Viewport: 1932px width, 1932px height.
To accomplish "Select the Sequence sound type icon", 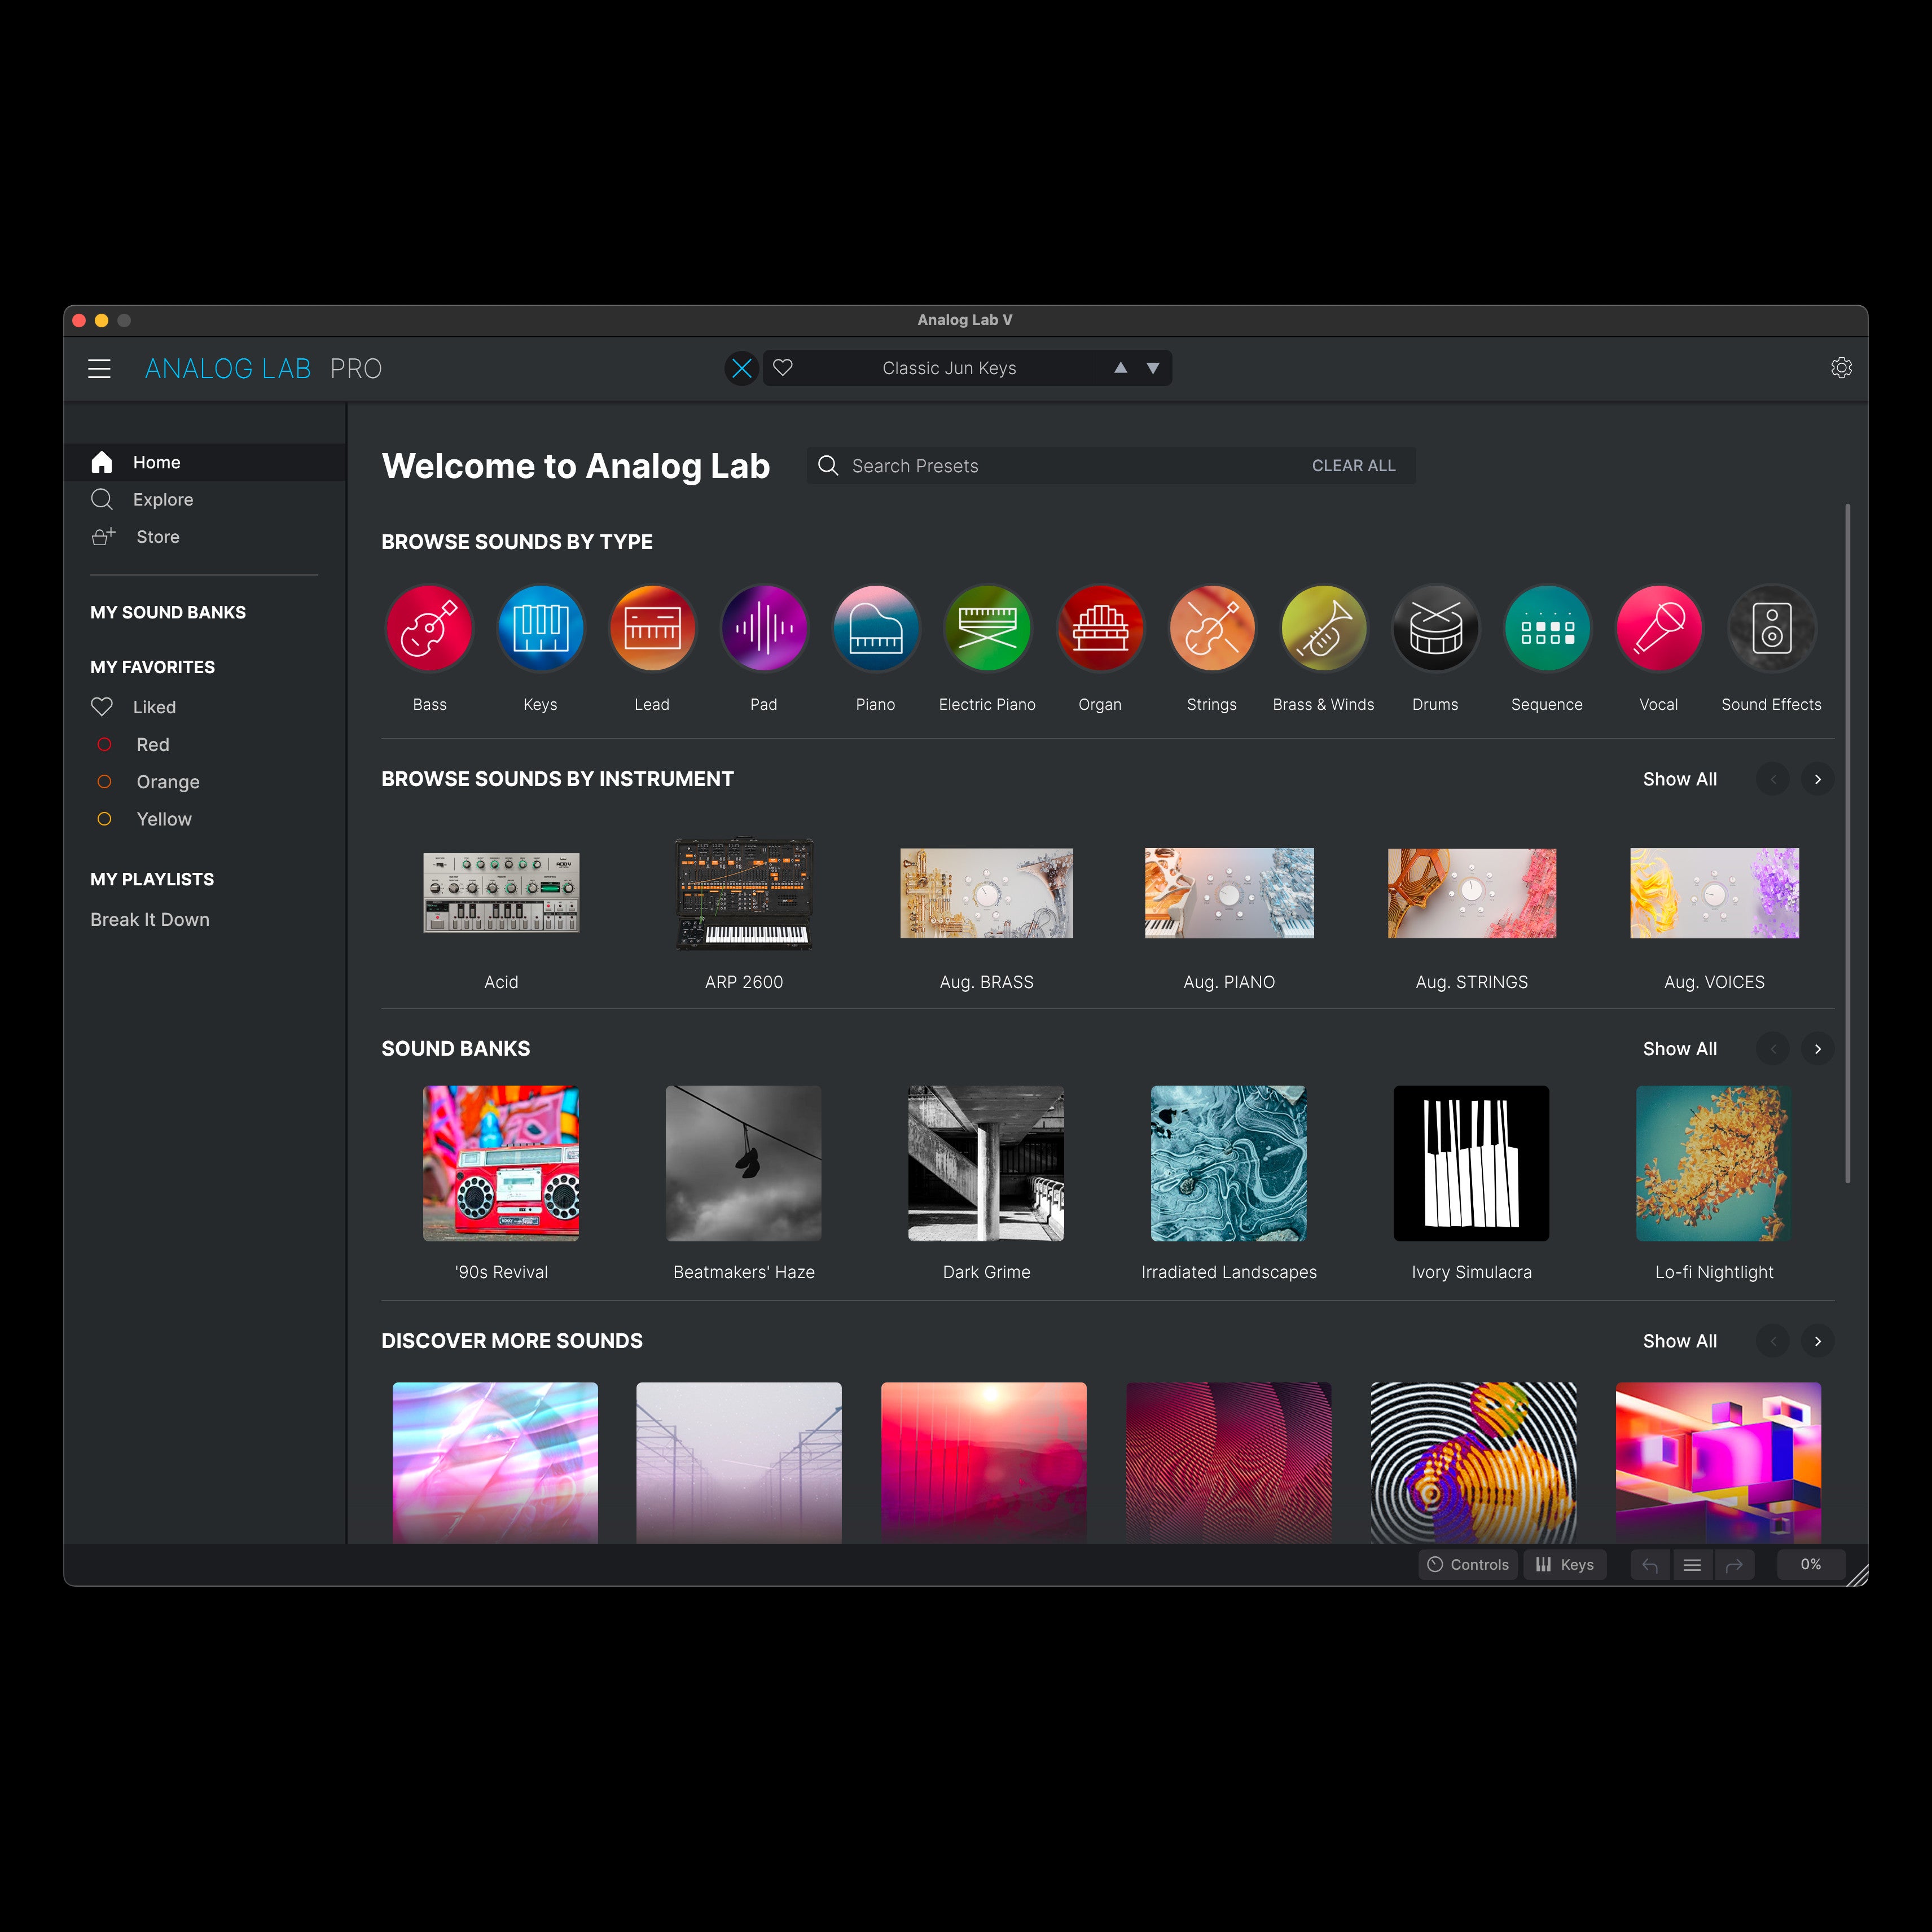I will point(1547,628).
